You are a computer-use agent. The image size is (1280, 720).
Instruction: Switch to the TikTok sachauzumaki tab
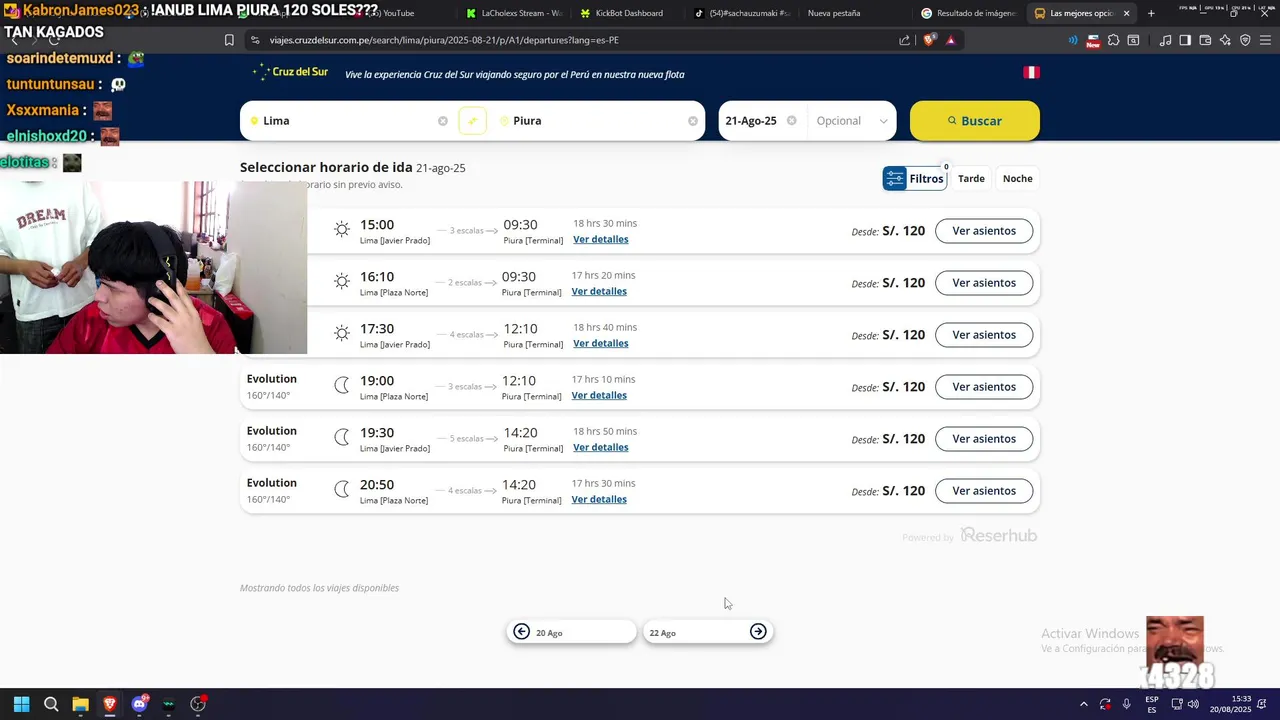pos(742,13)
